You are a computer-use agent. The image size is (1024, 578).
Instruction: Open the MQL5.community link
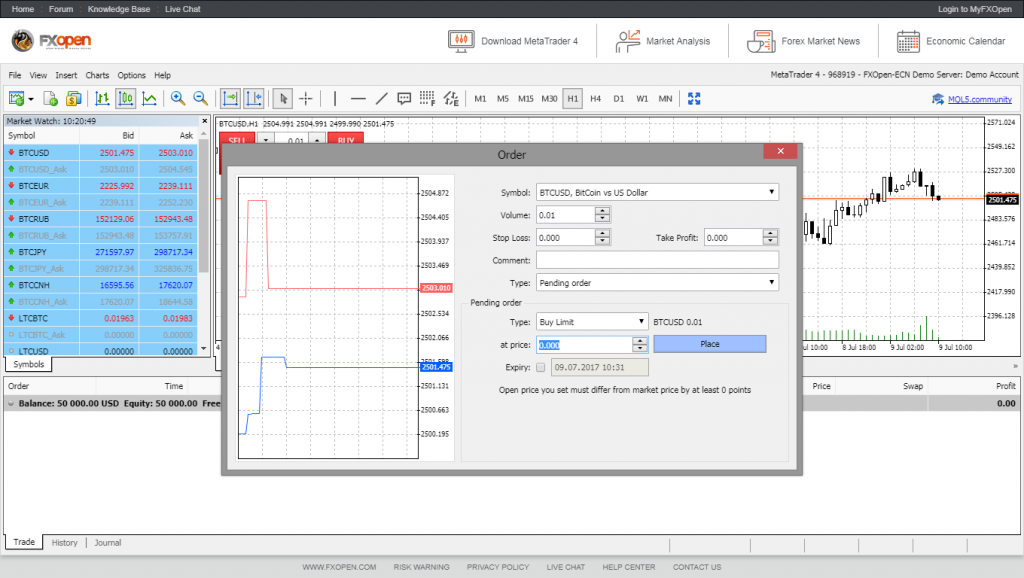(980, 99)
